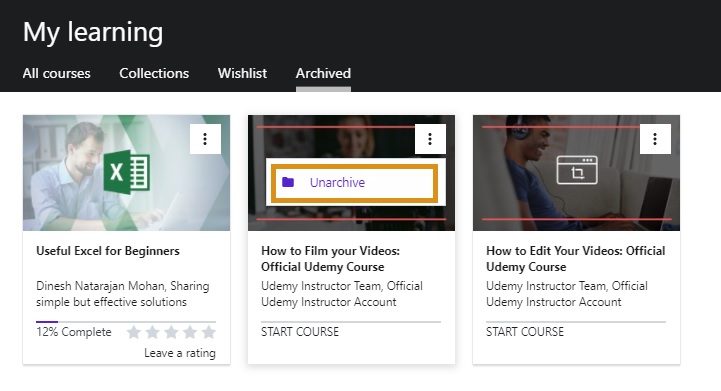The height and width of the screenshot is (391, 721).
Task: Click Dinesh Natarajan Mohan instructor text
Action: [123, 294]
